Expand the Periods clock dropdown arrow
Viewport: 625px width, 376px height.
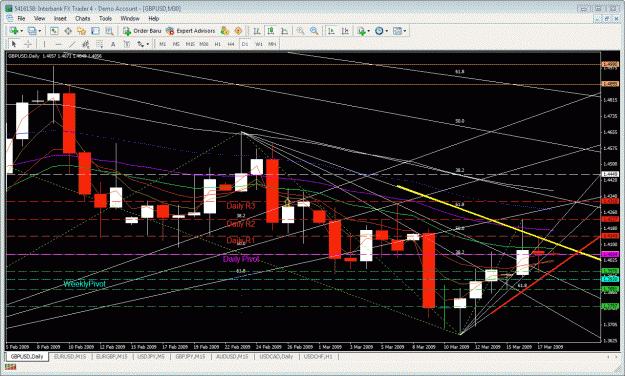pos(386,31)
